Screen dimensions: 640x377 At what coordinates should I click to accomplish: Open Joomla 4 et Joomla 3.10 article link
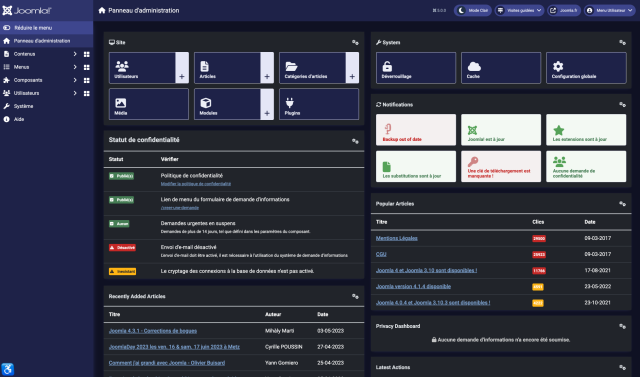[x=426, y=271]
